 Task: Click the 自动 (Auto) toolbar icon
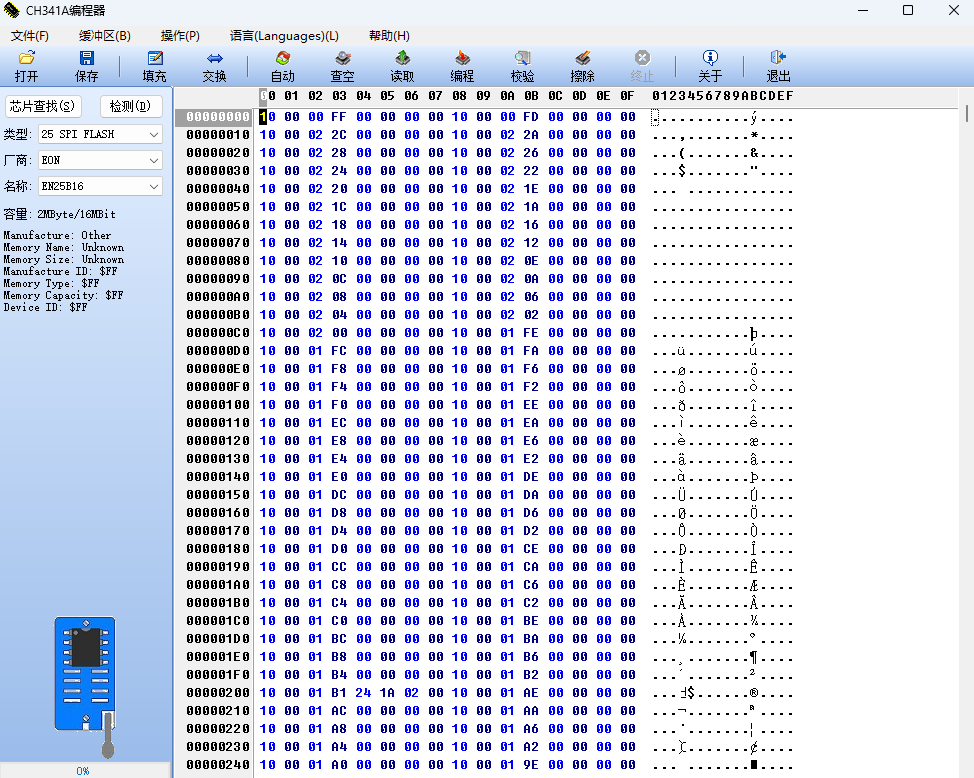click(283, 66)
